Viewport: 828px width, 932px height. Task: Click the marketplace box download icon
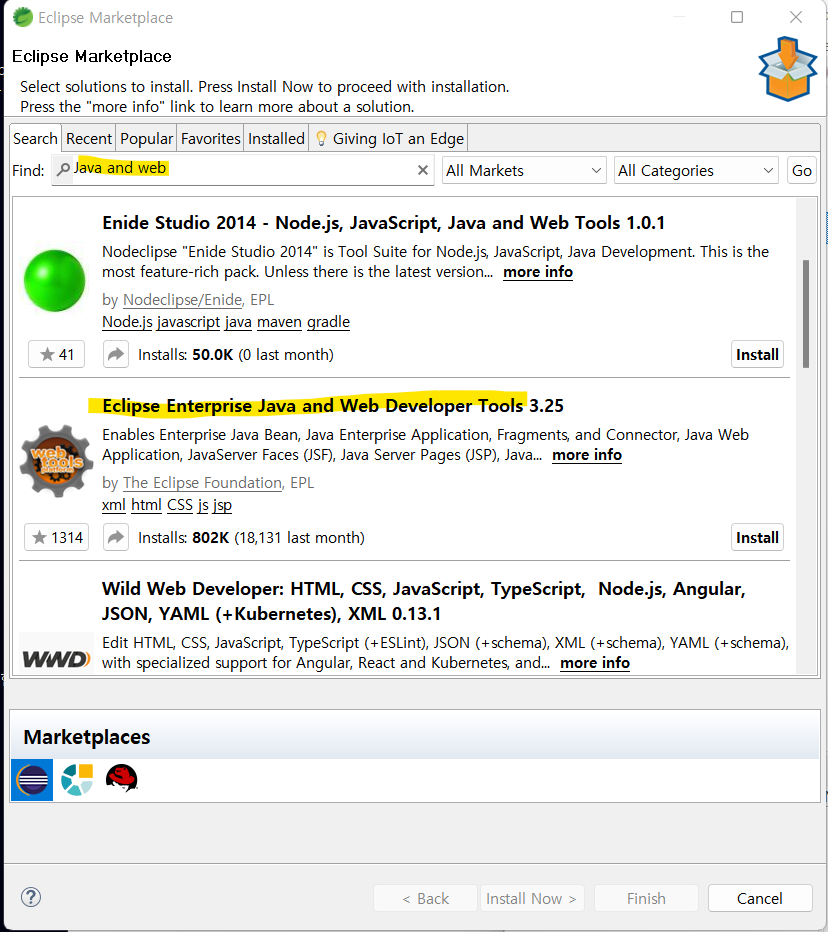click(788, 69)
